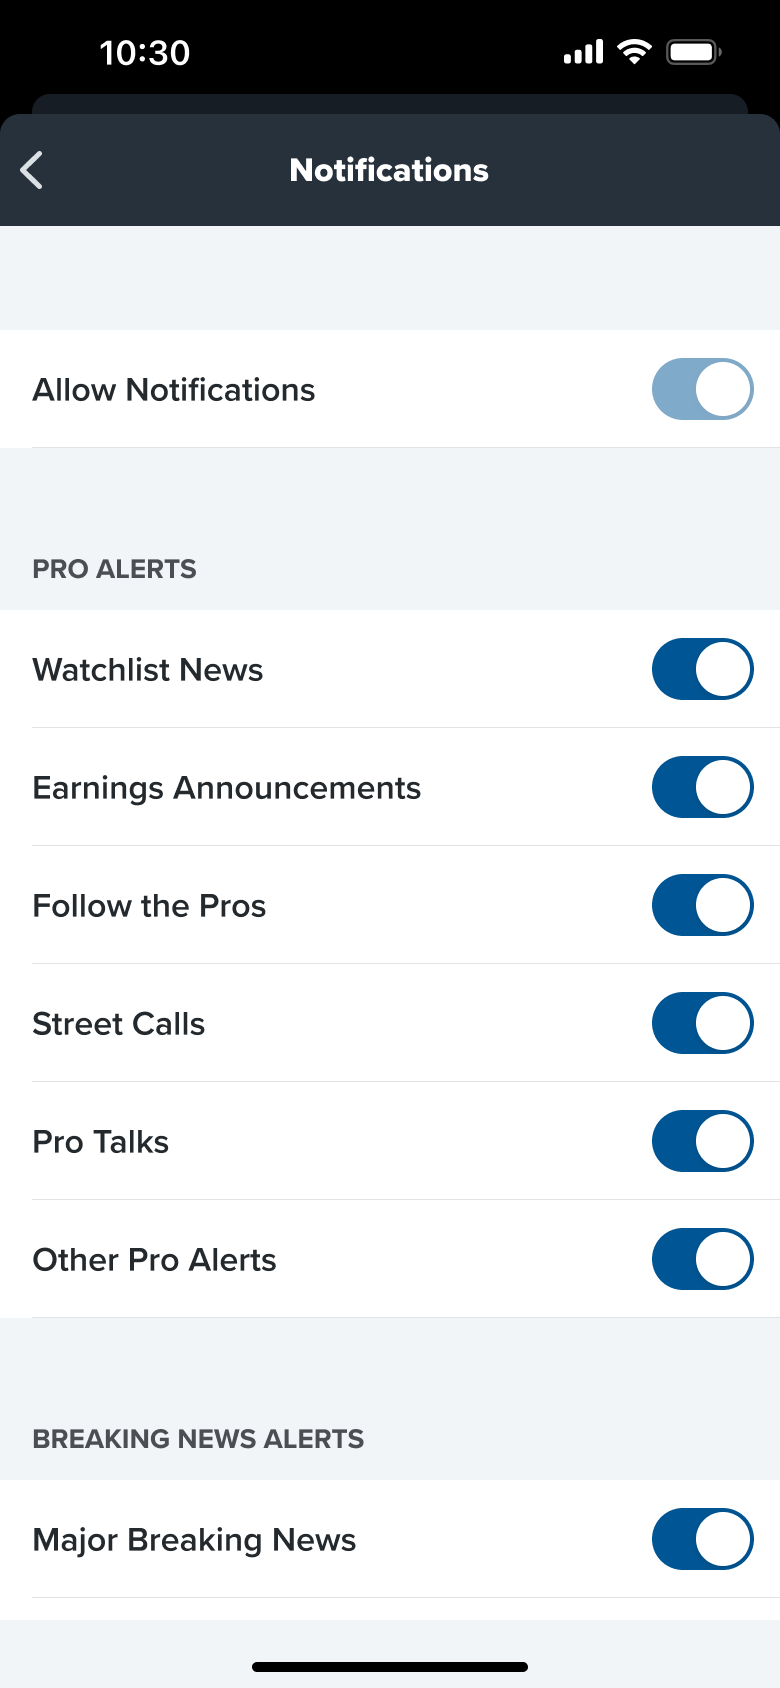This screenshot has width=780, height=1688.
Task: Tap the BREAKING NEWS ALERTS header
Action: [198, 1439]
